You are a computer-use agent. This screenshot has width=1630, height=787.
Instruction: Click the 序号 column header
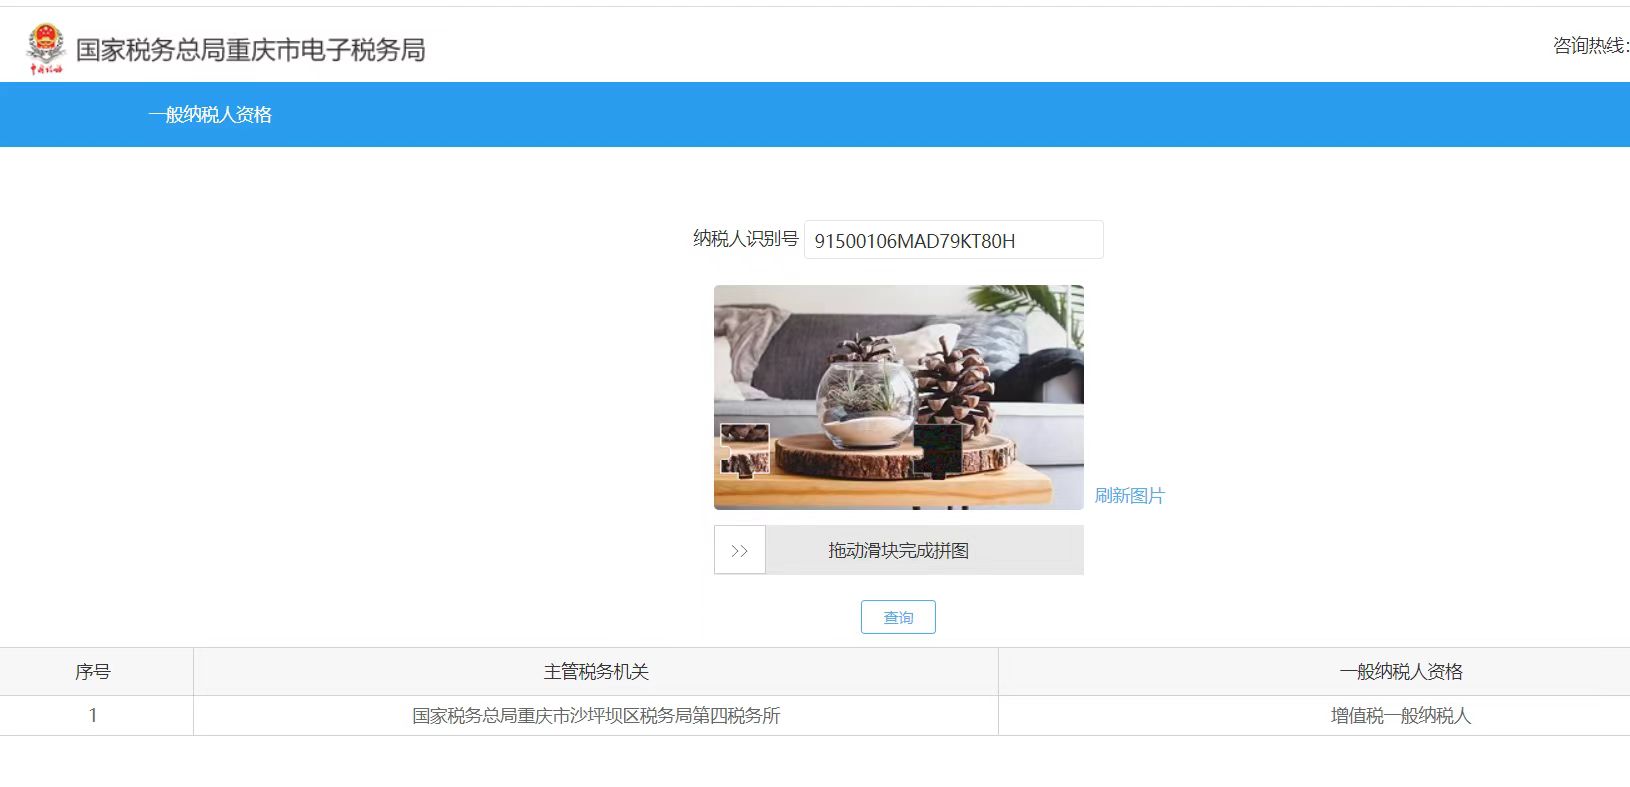point(93,672)
